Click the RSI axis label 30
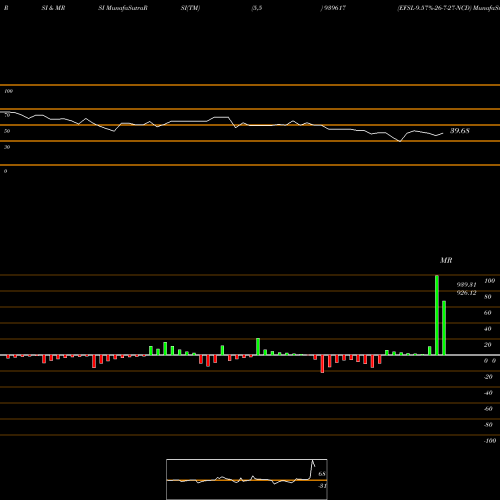Image resolution: width=500 pixels, height=500 pixels. (7, 147)
